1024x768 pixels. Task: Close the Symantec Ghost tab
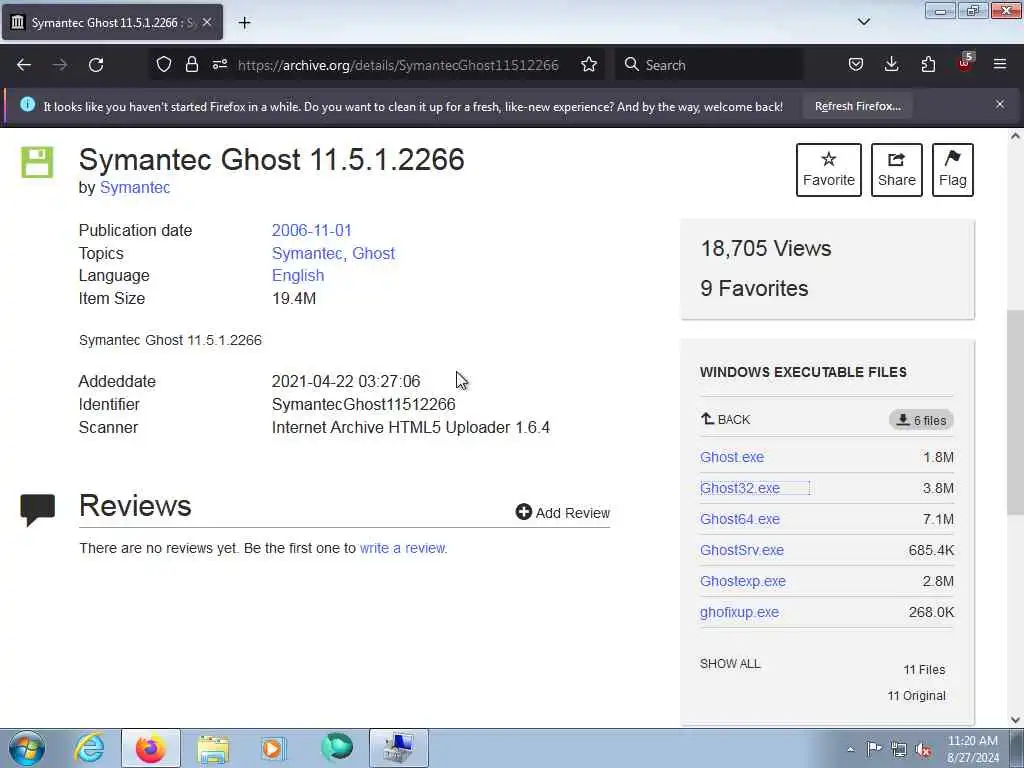[207, 22]
